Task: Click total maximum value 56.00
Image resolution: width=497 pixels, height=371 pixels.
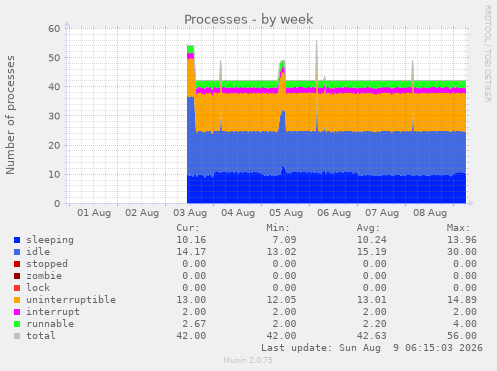Action: coord(462,336)
